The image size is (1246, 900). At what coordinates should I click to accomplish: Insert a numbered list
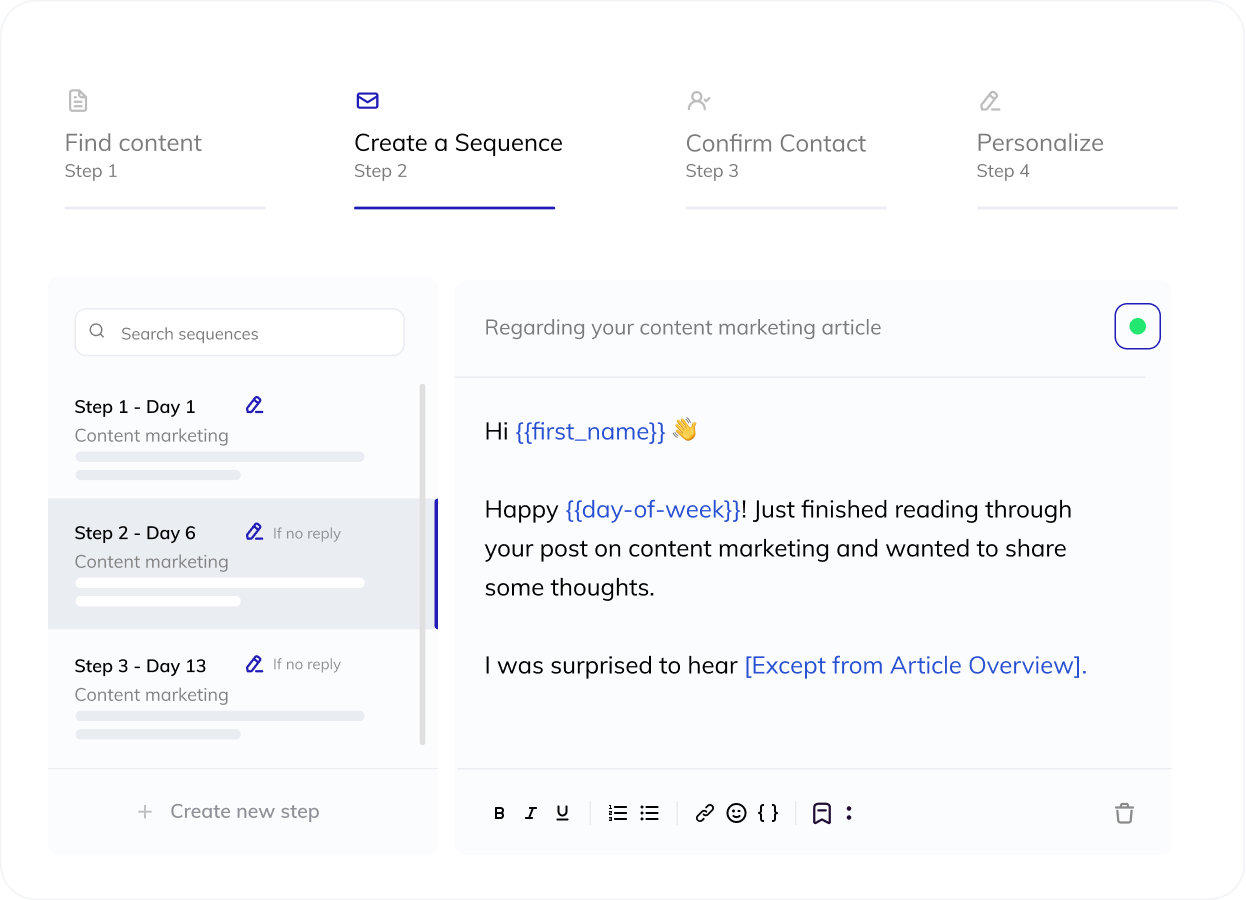pos(618,813)
